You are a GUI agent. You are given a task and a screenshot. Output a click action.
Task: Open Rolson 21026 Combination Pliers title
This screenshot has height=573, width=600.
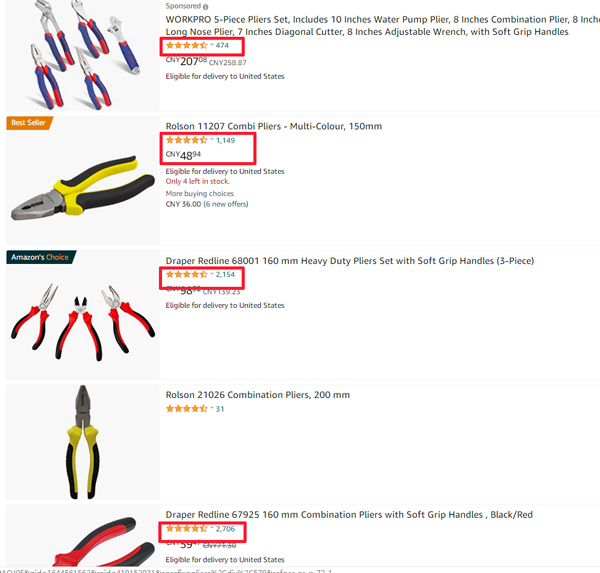[258, 395]
